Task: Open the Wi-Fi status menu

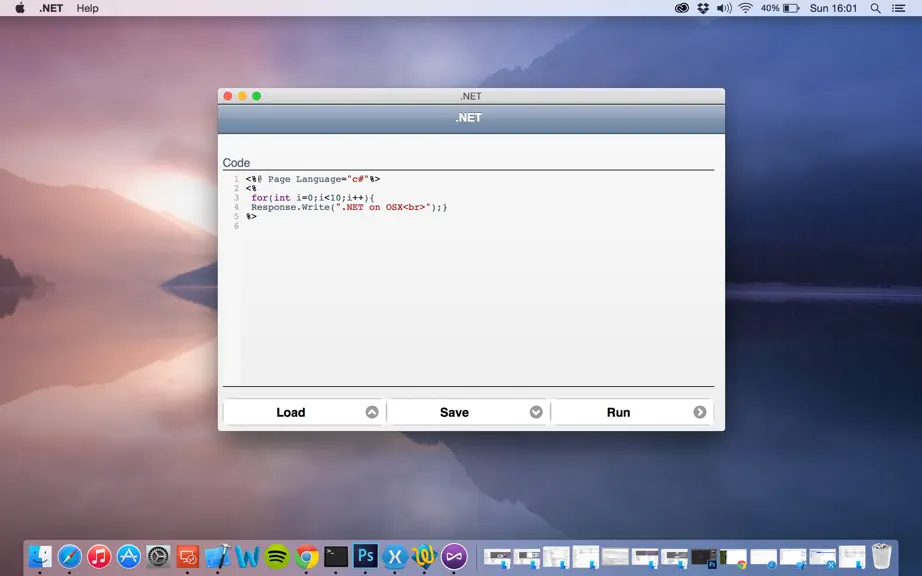Action: (x=746, y=8)
